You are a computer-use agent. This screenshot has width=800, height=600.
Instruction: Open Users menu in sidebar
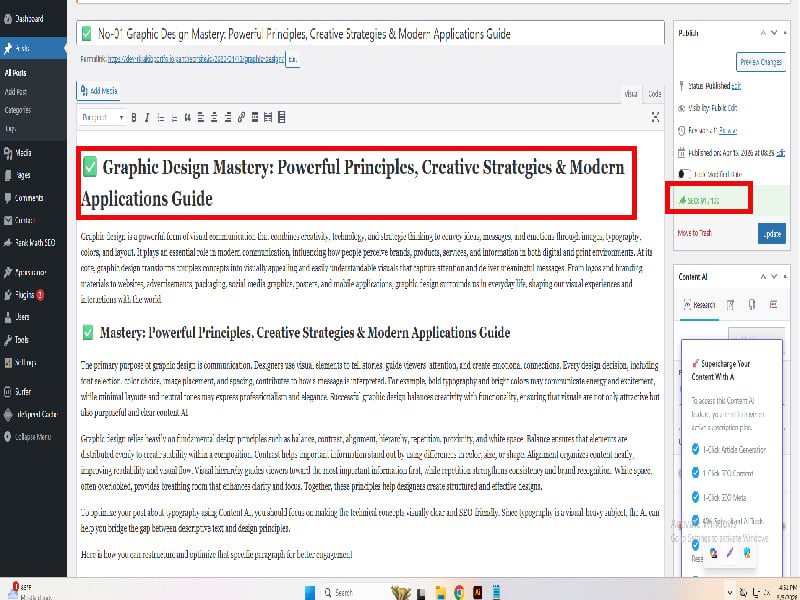tap(22, 317)
